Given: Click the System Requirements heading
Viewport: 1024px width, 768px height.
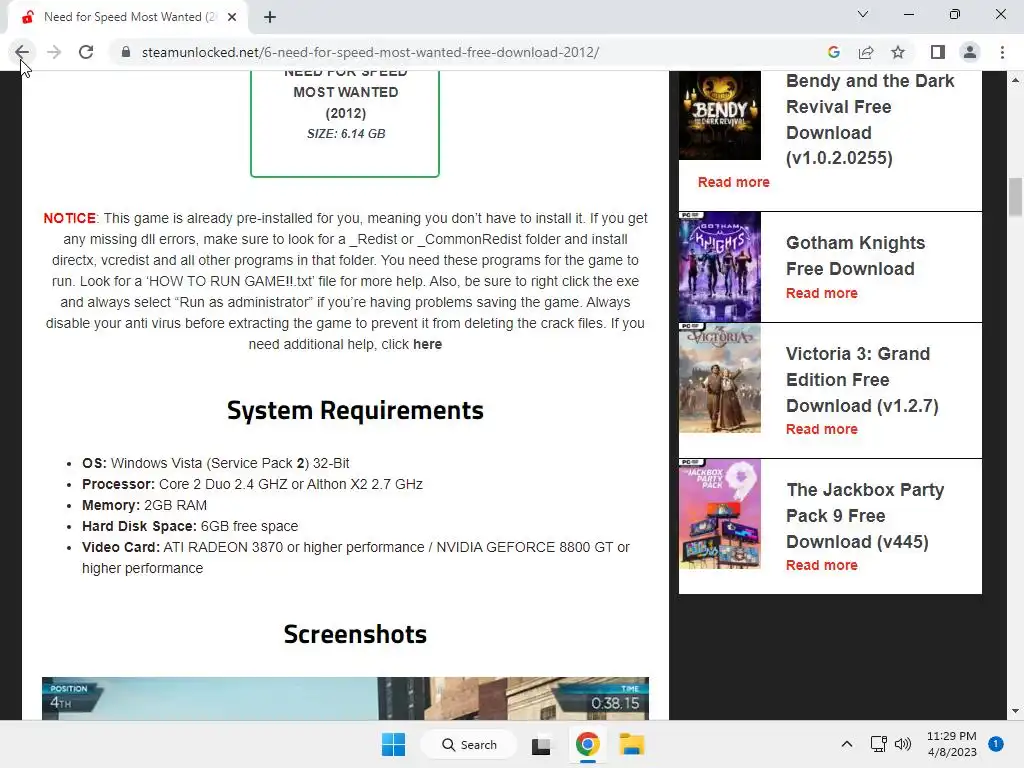Looking at the screenshot, I should pyautogui.click(x=355, y=410).
